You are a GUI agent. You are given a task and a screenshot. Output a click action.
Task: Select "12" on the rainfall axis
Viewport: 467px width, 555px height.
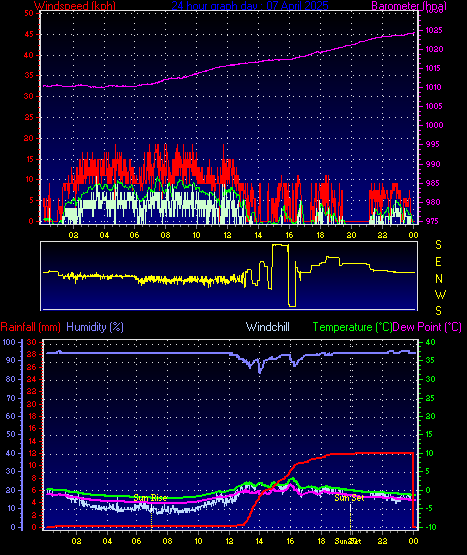point(32,453)
